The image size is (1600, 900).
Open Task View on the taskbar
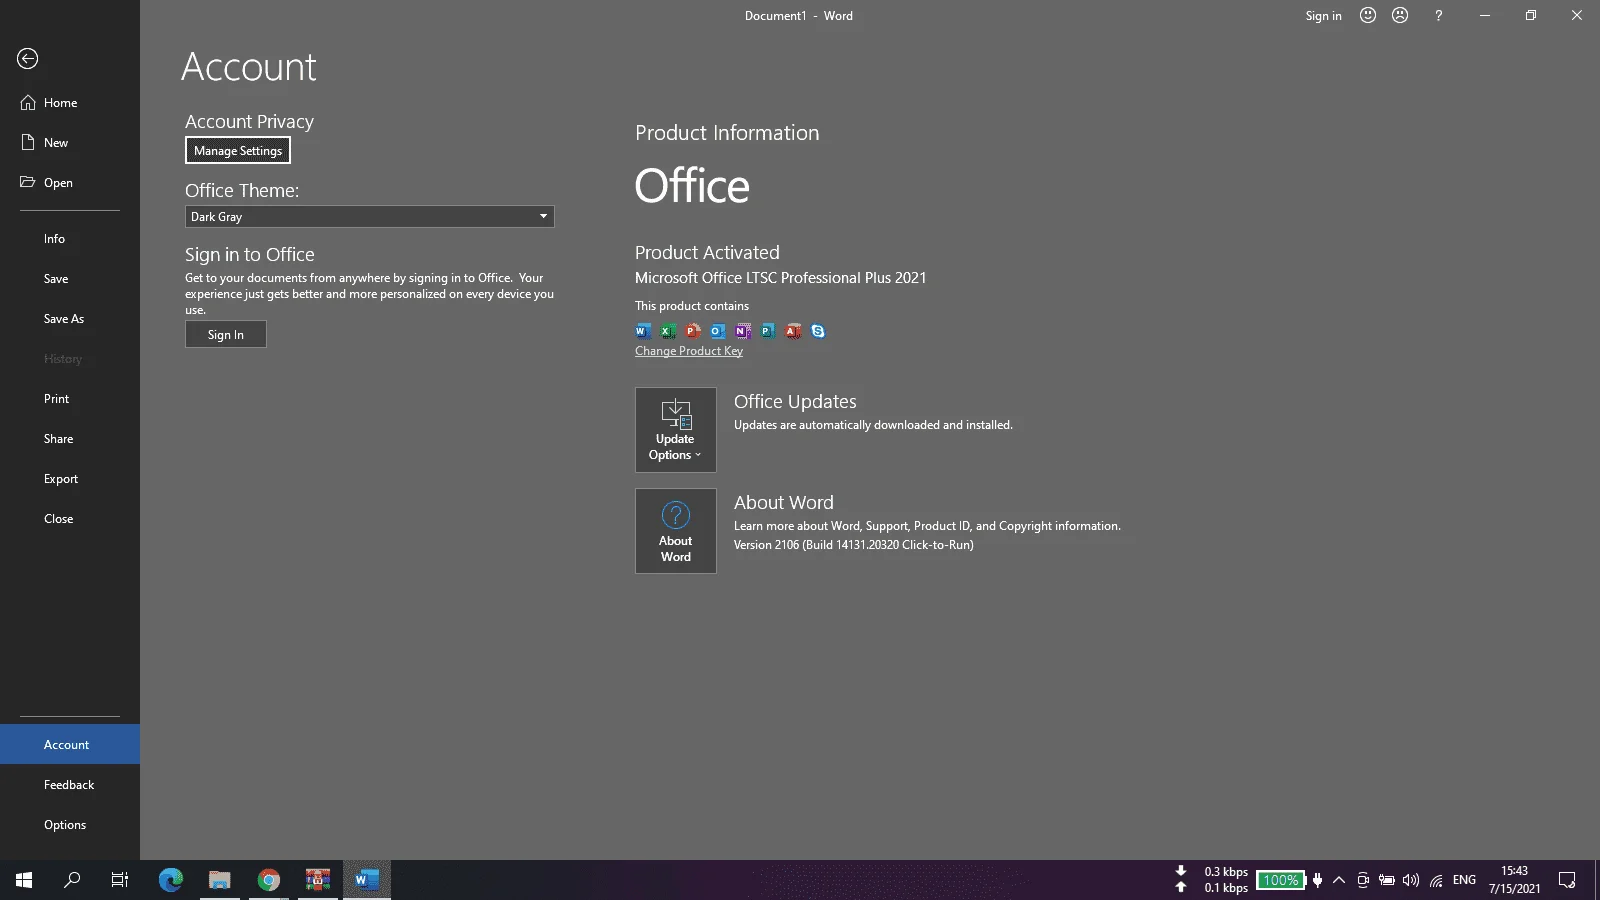click(120, 880)
